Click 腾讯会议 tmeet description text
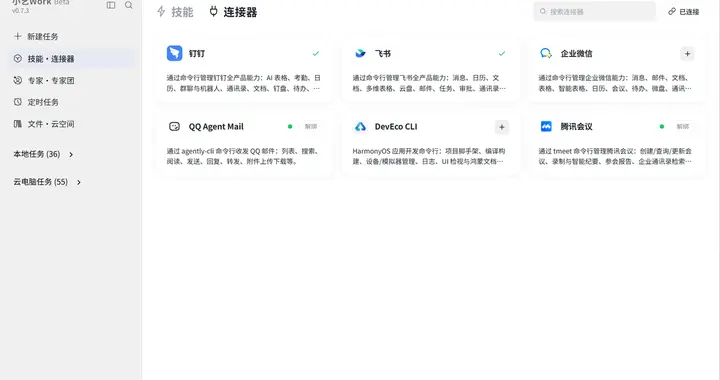 coord(615,156)
